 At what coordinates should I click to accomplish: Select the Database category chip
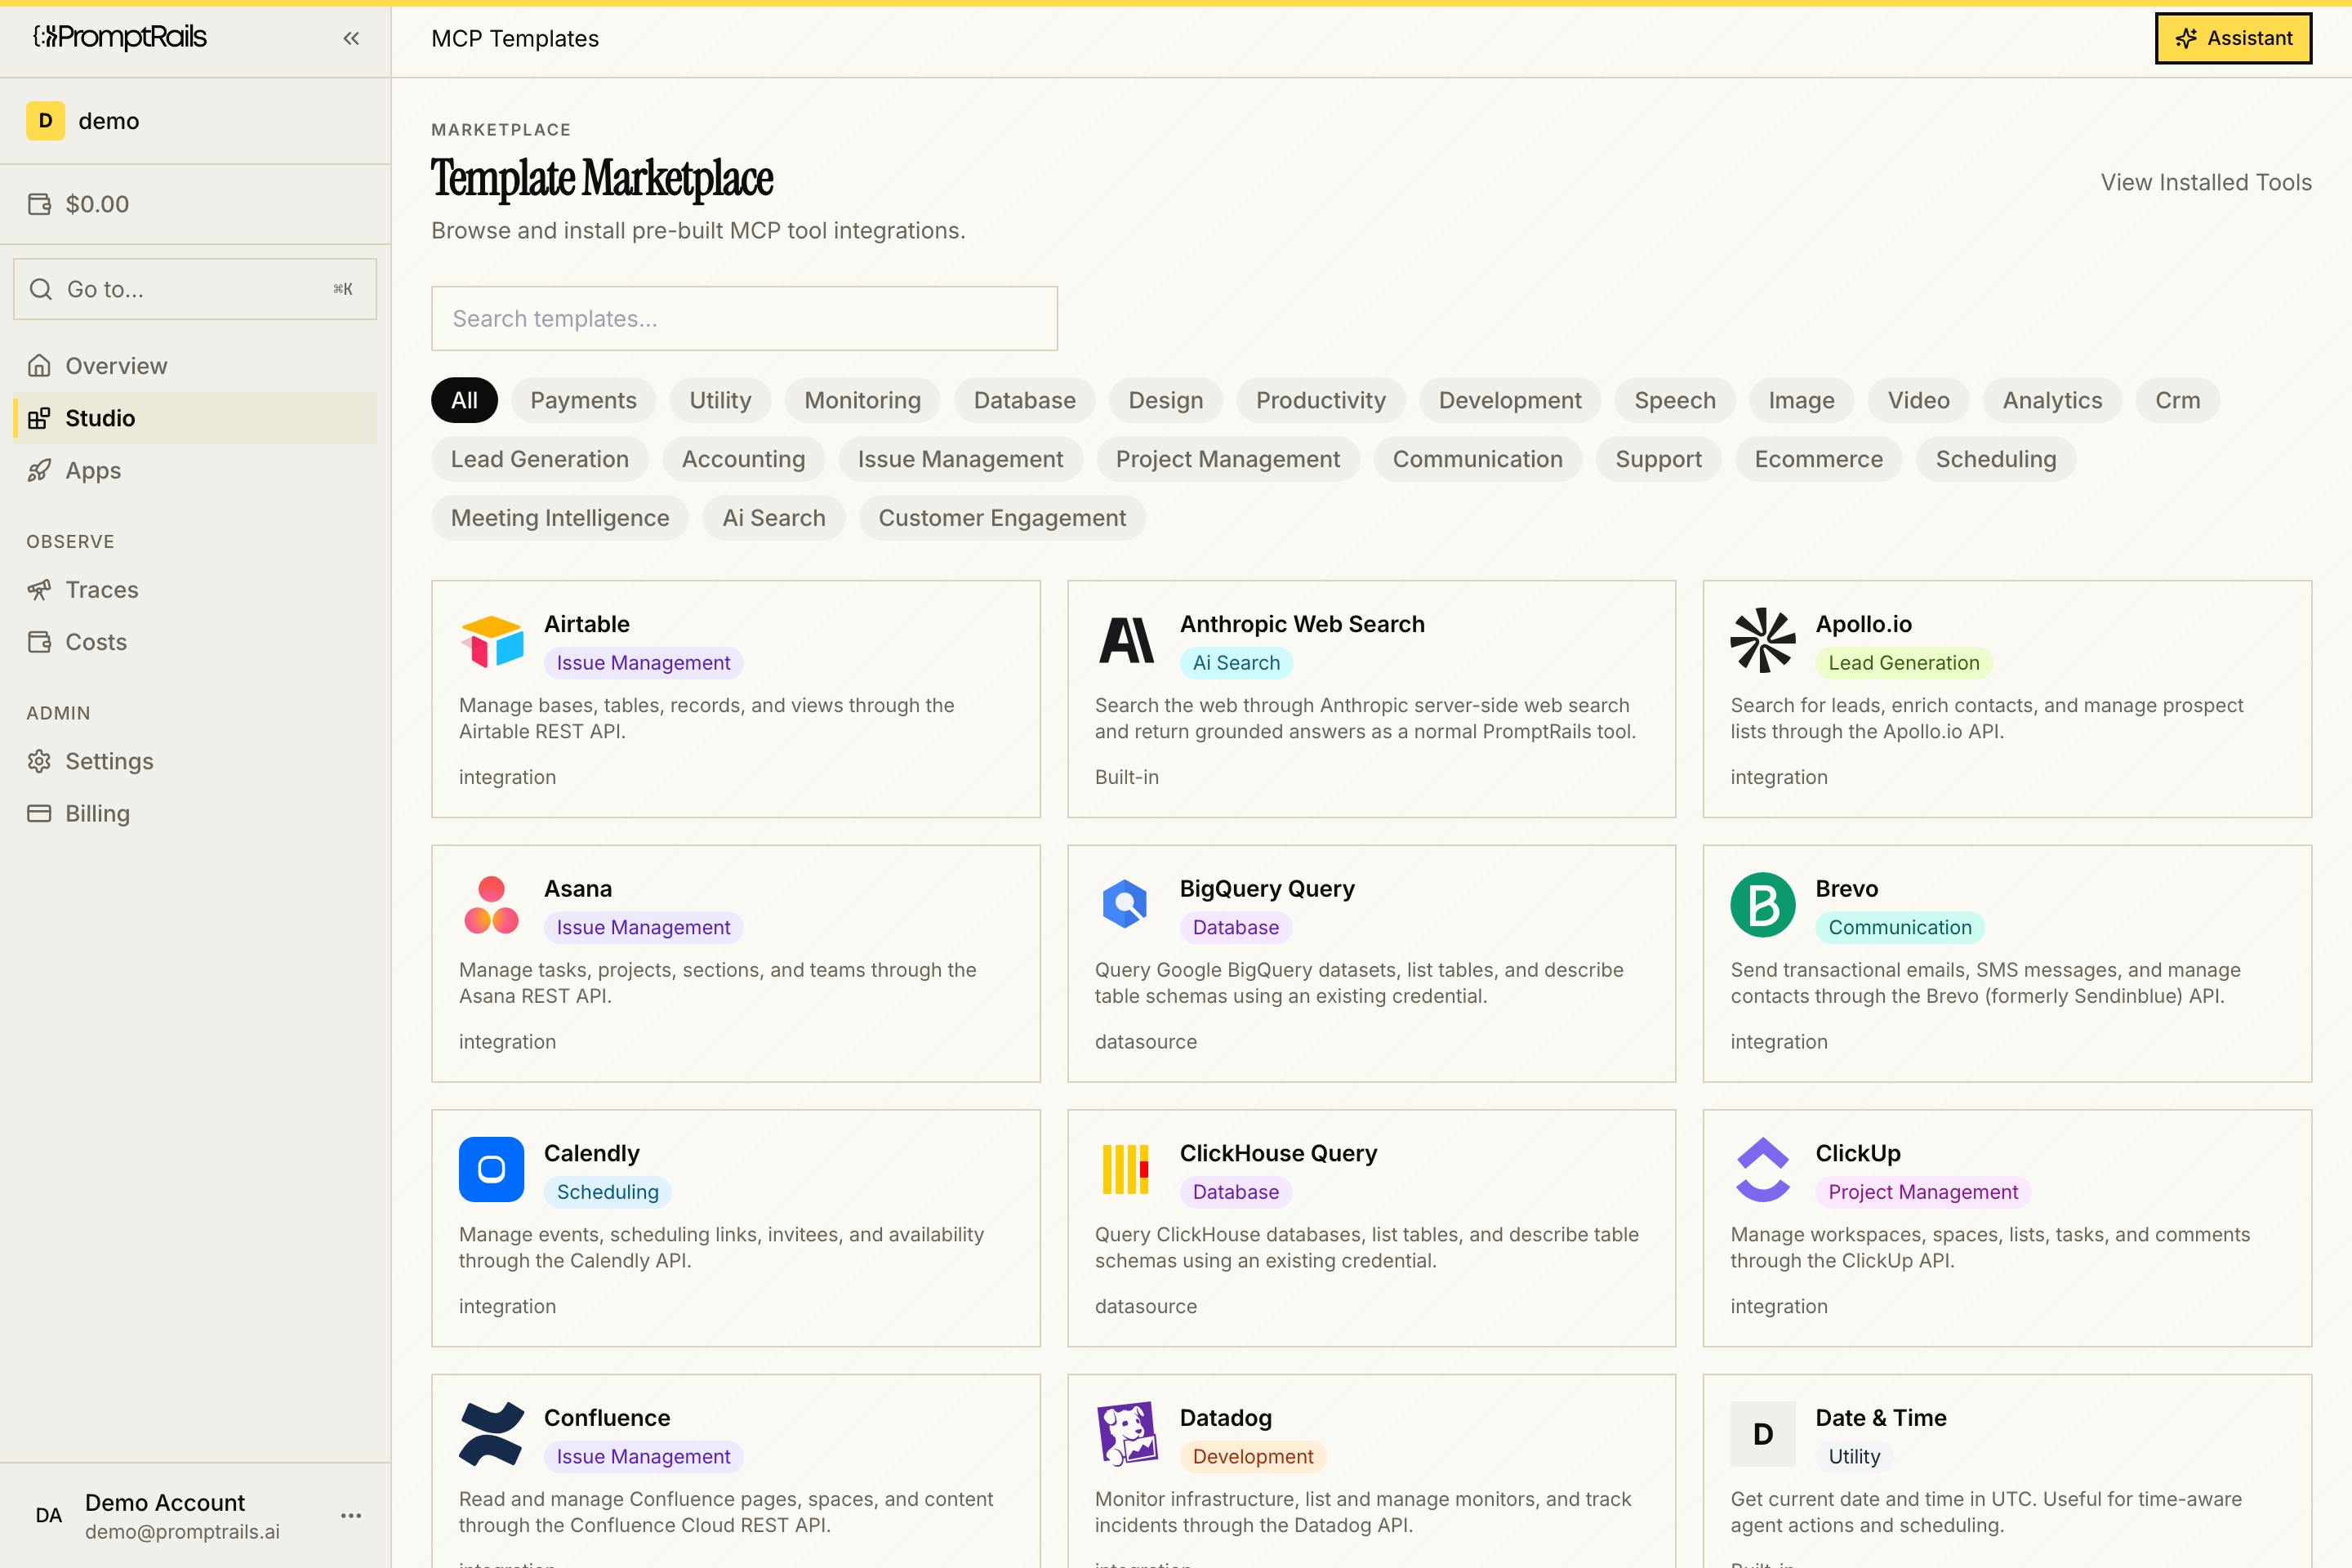(x=1024, y=400)
